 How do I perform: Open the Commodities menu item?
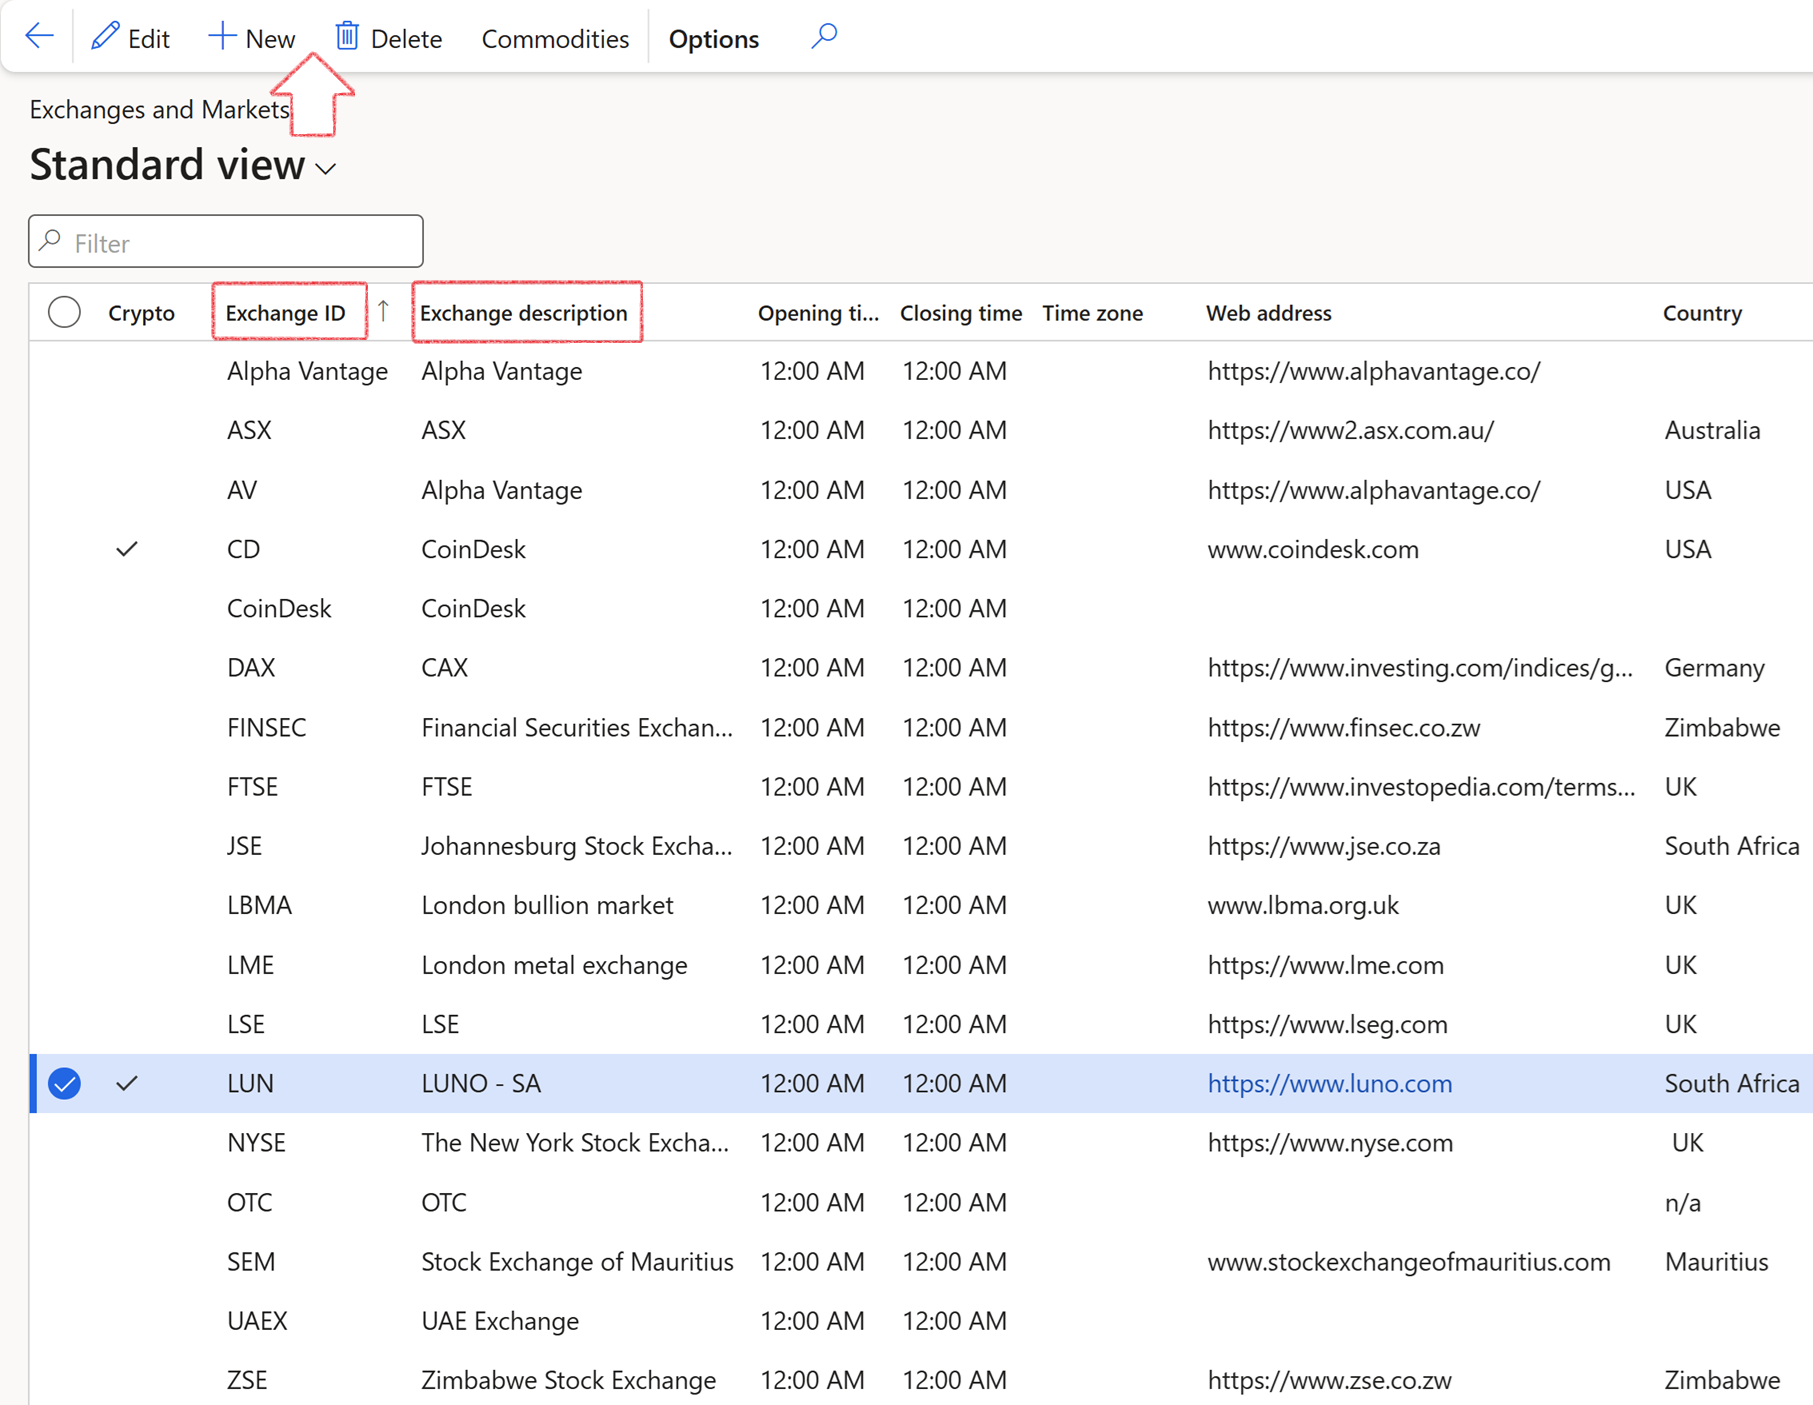[555, 39]
